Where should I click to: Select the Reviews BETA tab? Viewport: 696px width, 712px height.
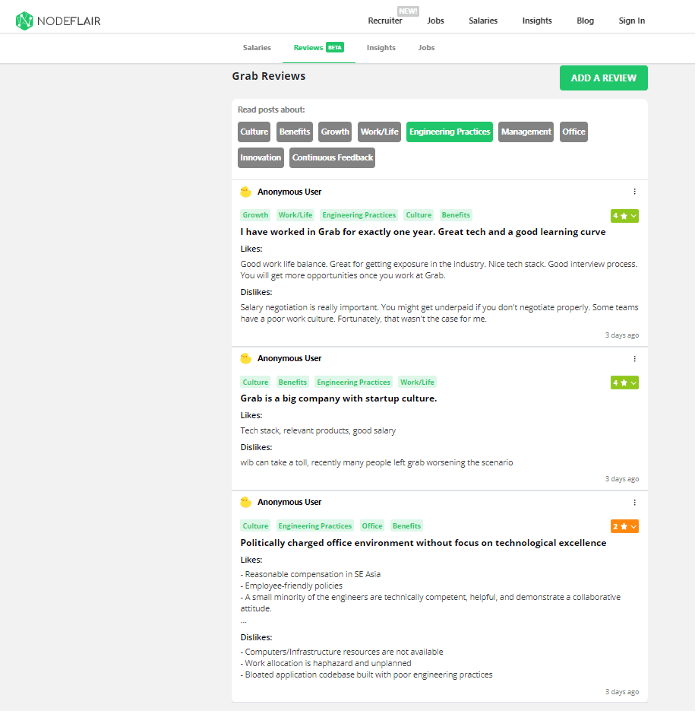click(x=318, y=48)
